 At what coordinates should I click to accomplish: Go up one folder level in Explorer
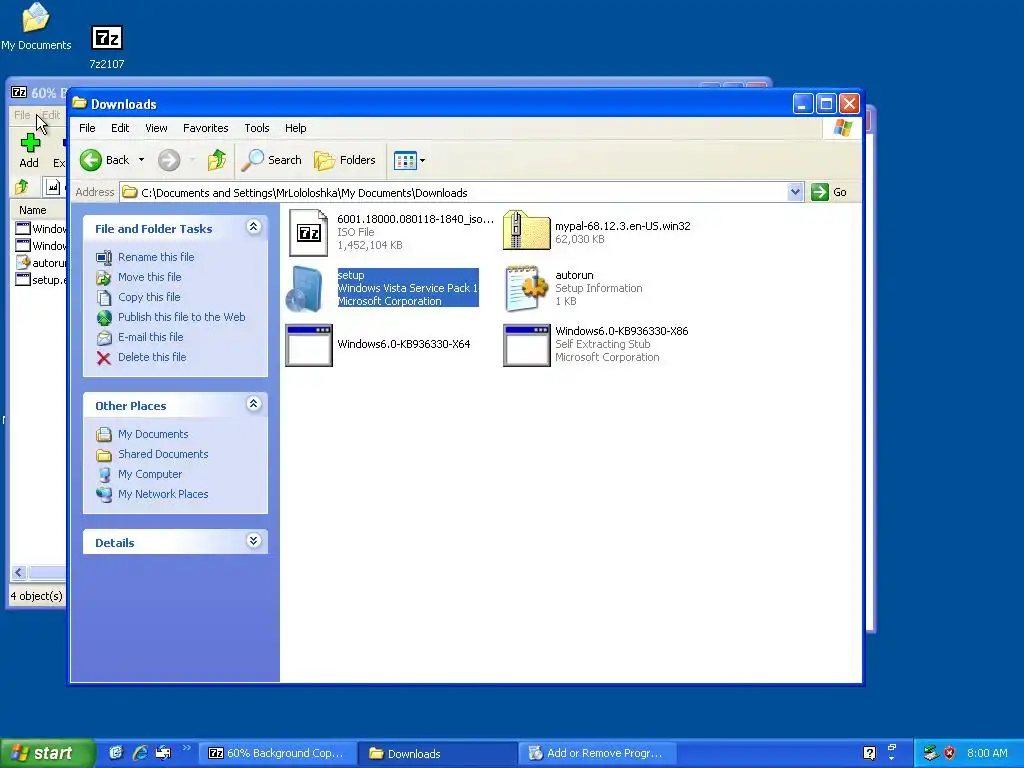tap(217, 160)
